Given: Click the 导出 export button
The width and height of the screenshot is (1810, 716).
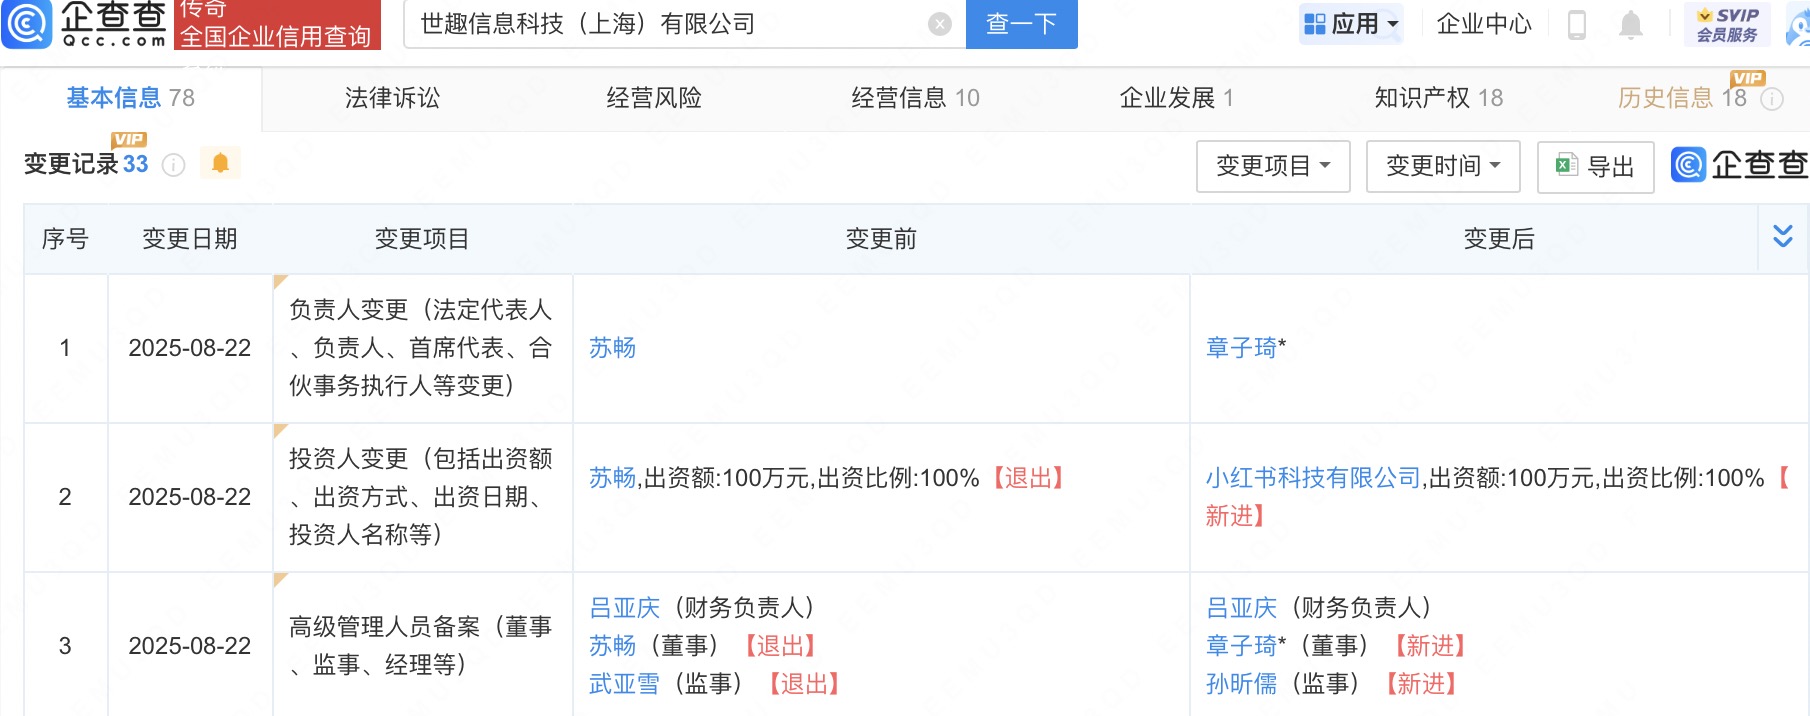Looking at the screenshot, I should pyautogui.click(x=1595, y=166).
